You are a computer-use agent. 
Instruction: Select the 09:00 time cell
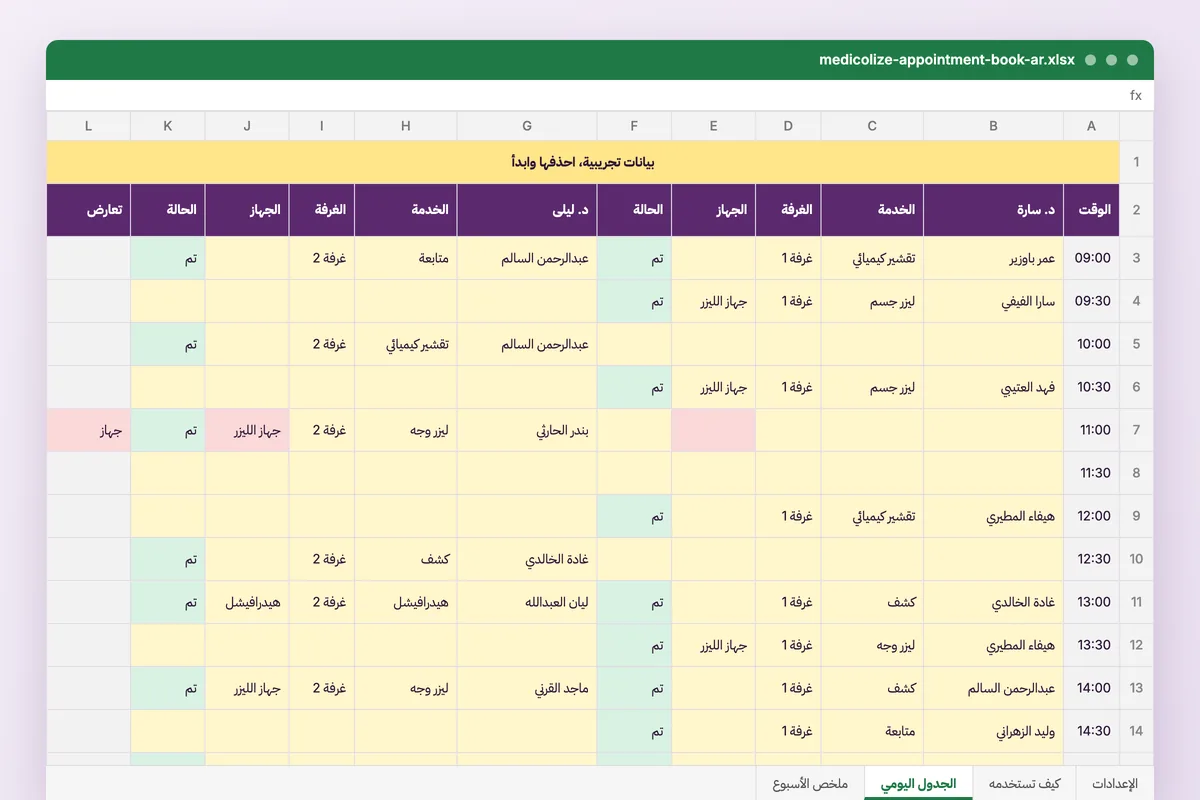click(1091, 258)
